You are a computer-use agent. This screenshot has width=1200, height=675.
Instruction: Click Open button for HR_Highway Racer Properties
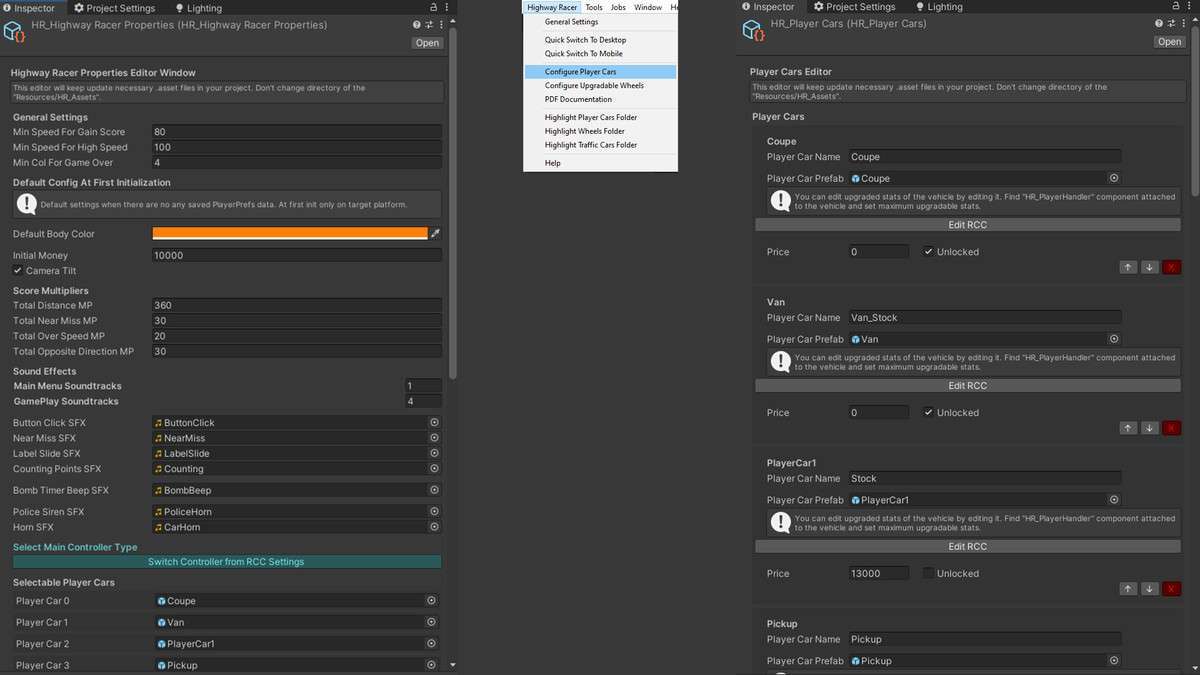click(x=428, y=43)
